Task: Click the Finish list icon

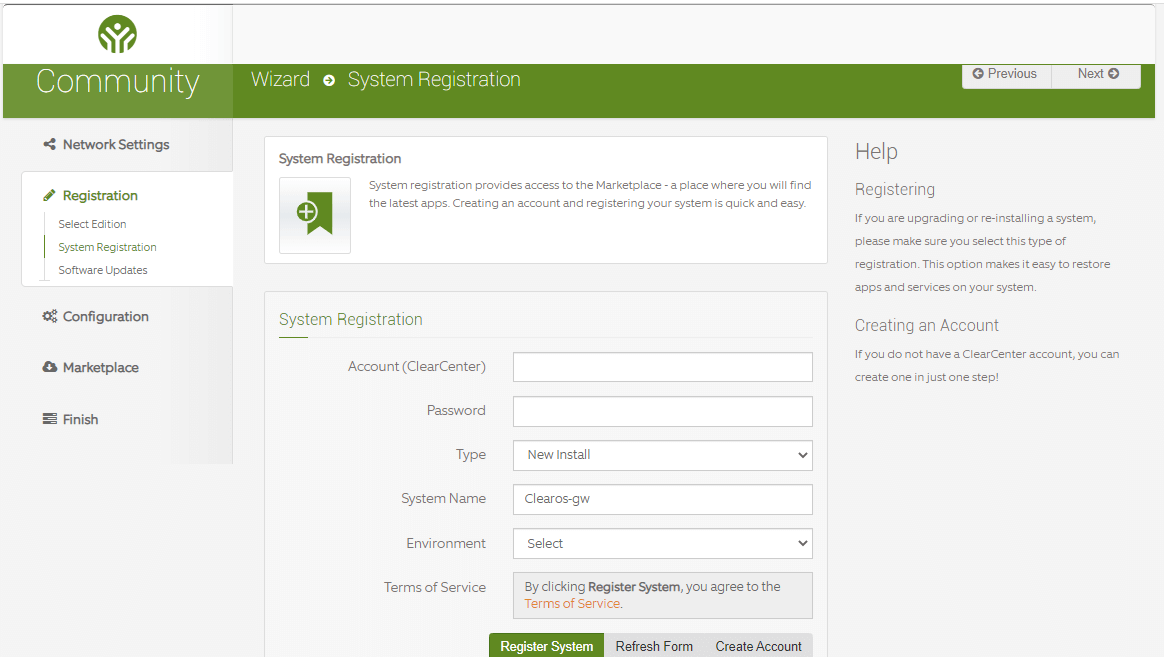Action: 50,419
